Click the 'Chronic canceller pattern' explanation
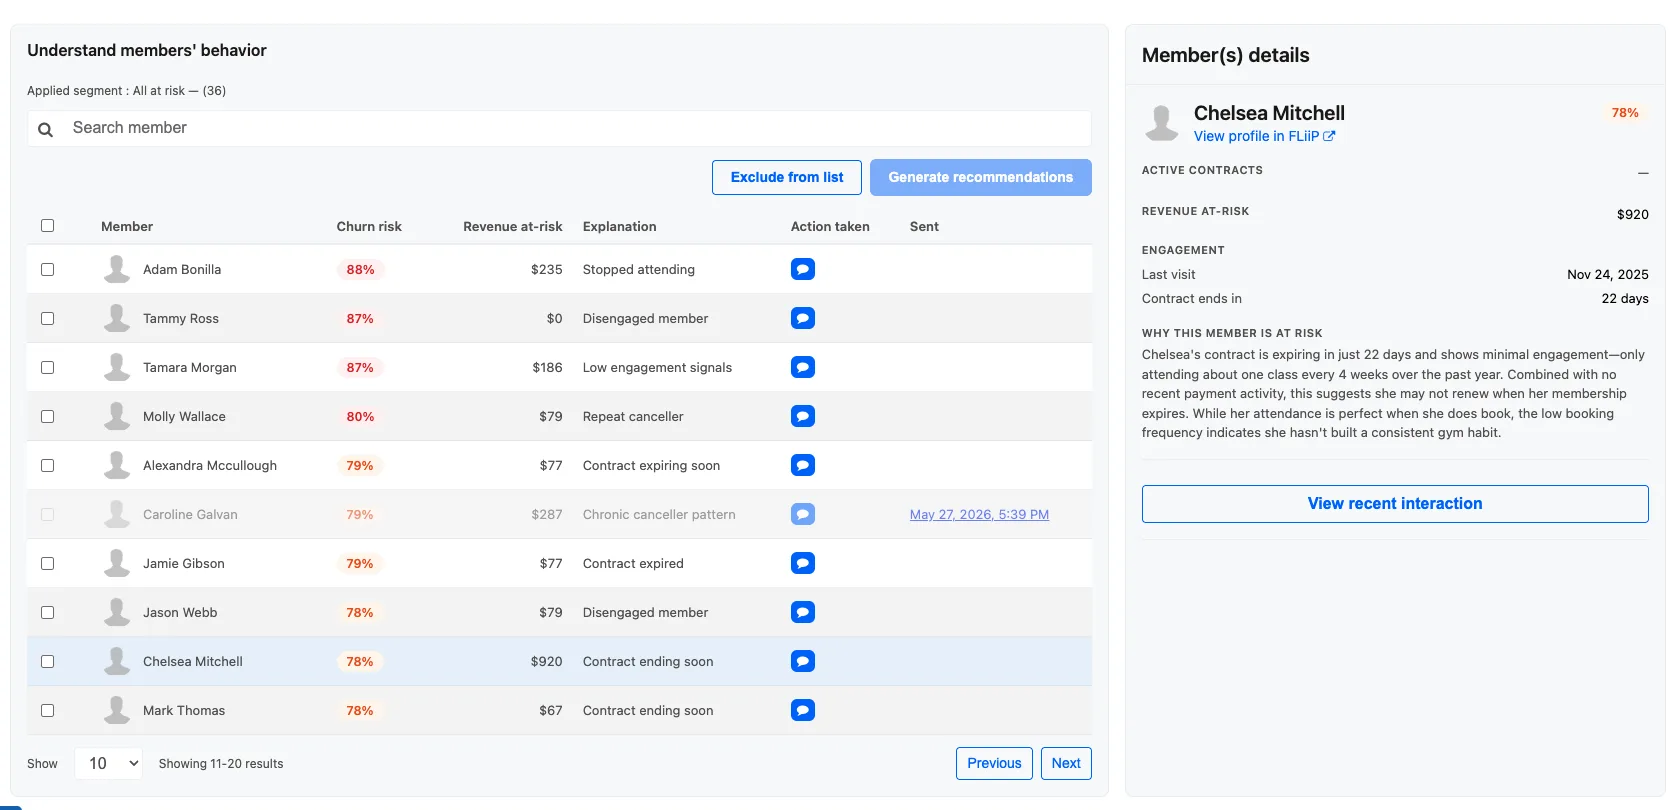 point(659,514)
